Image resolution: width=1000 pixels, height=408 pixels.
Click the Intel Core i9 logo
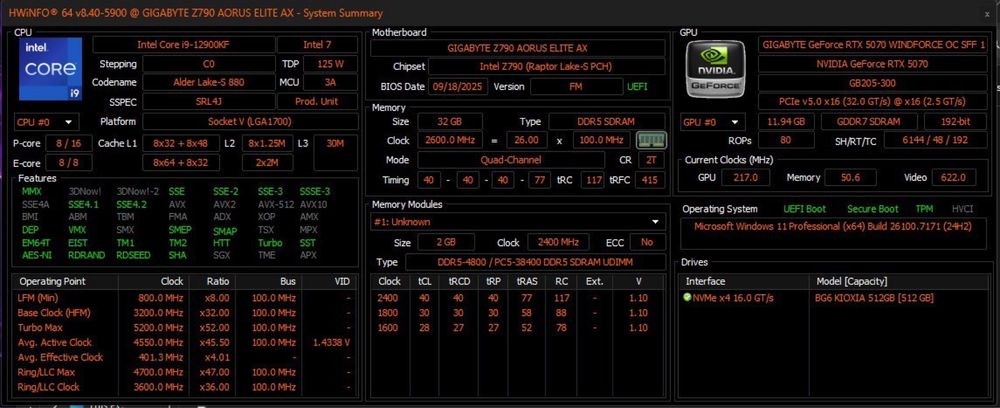pos(50,69)
